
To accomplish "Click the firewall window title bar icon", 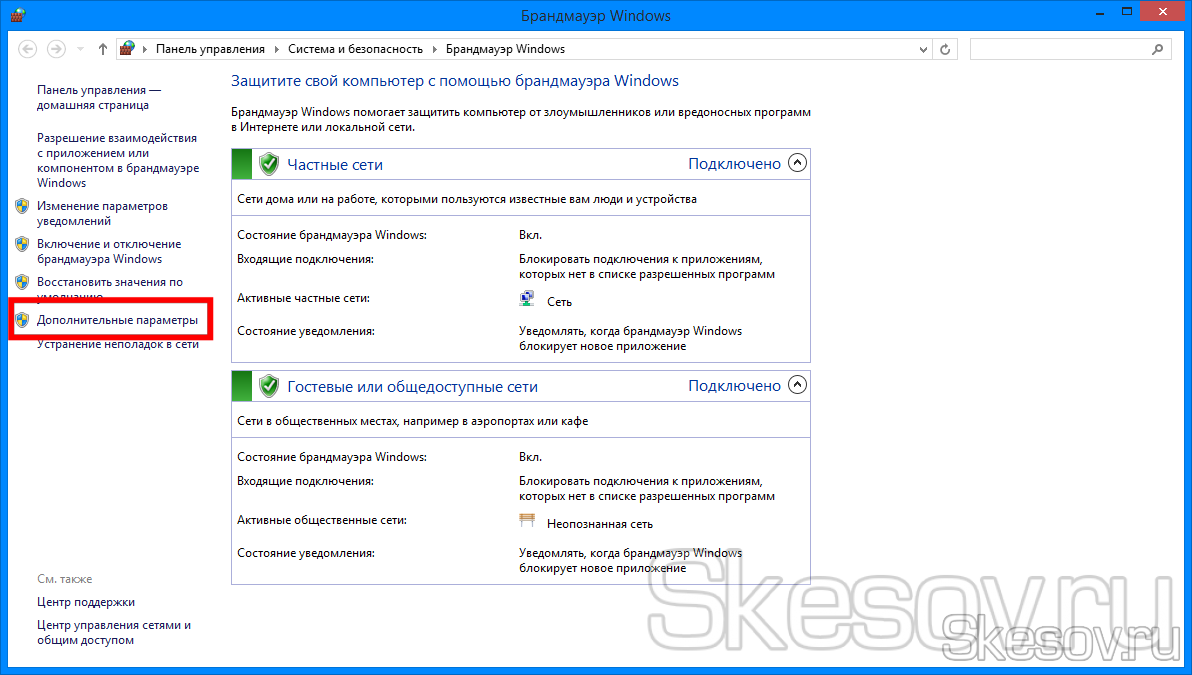I will (x=18, y=15).
